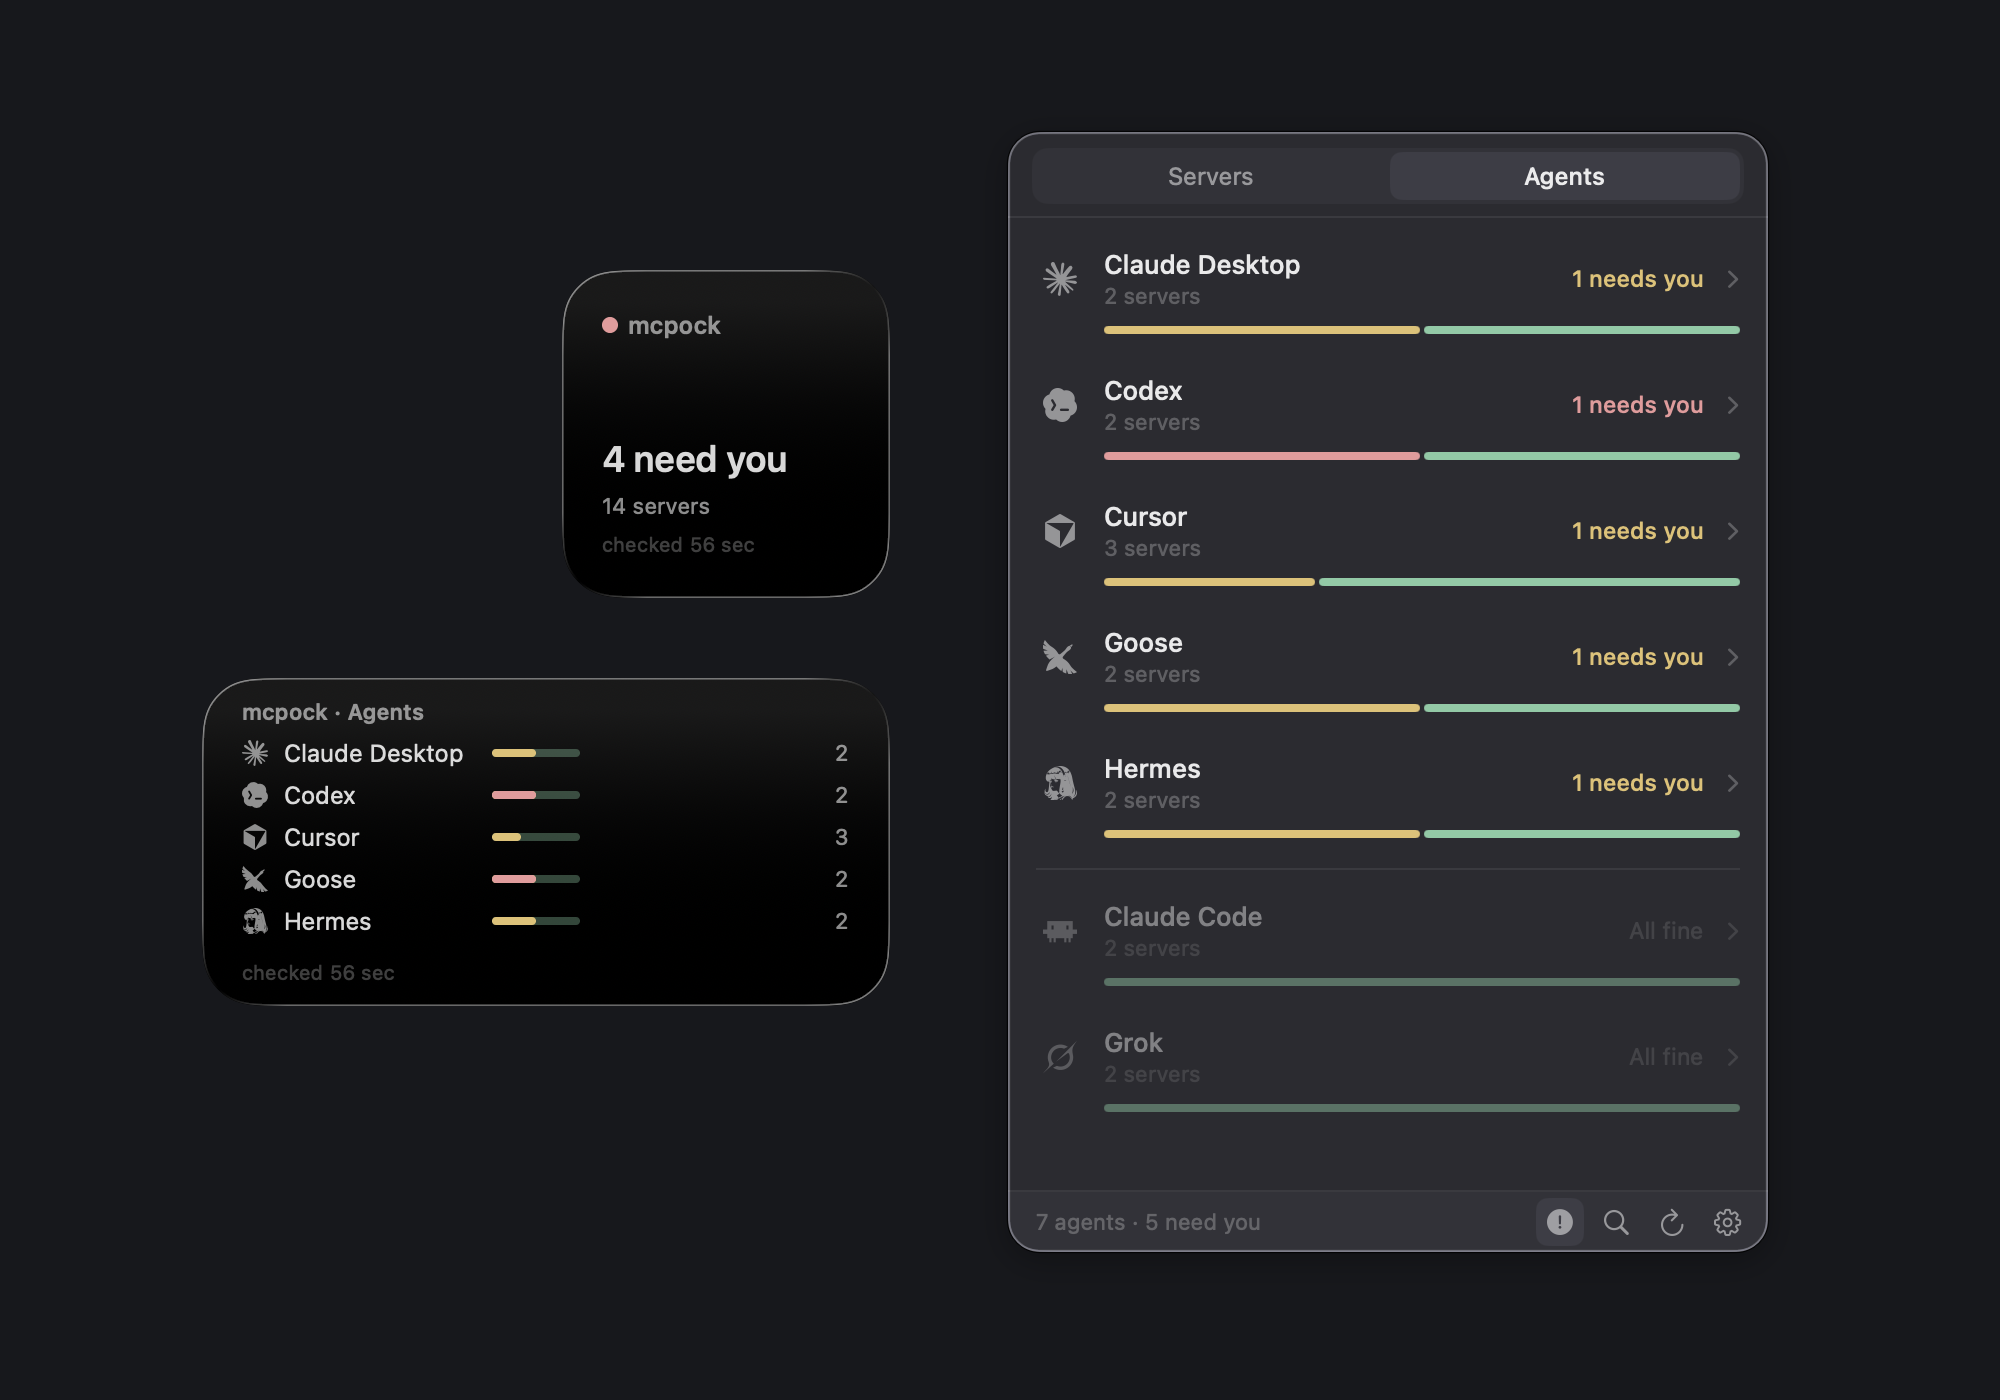The width and height of the screenshot is (2000, 1400).
Task: Click the Codex icon in agents panel
Action: click(1060, 405)
